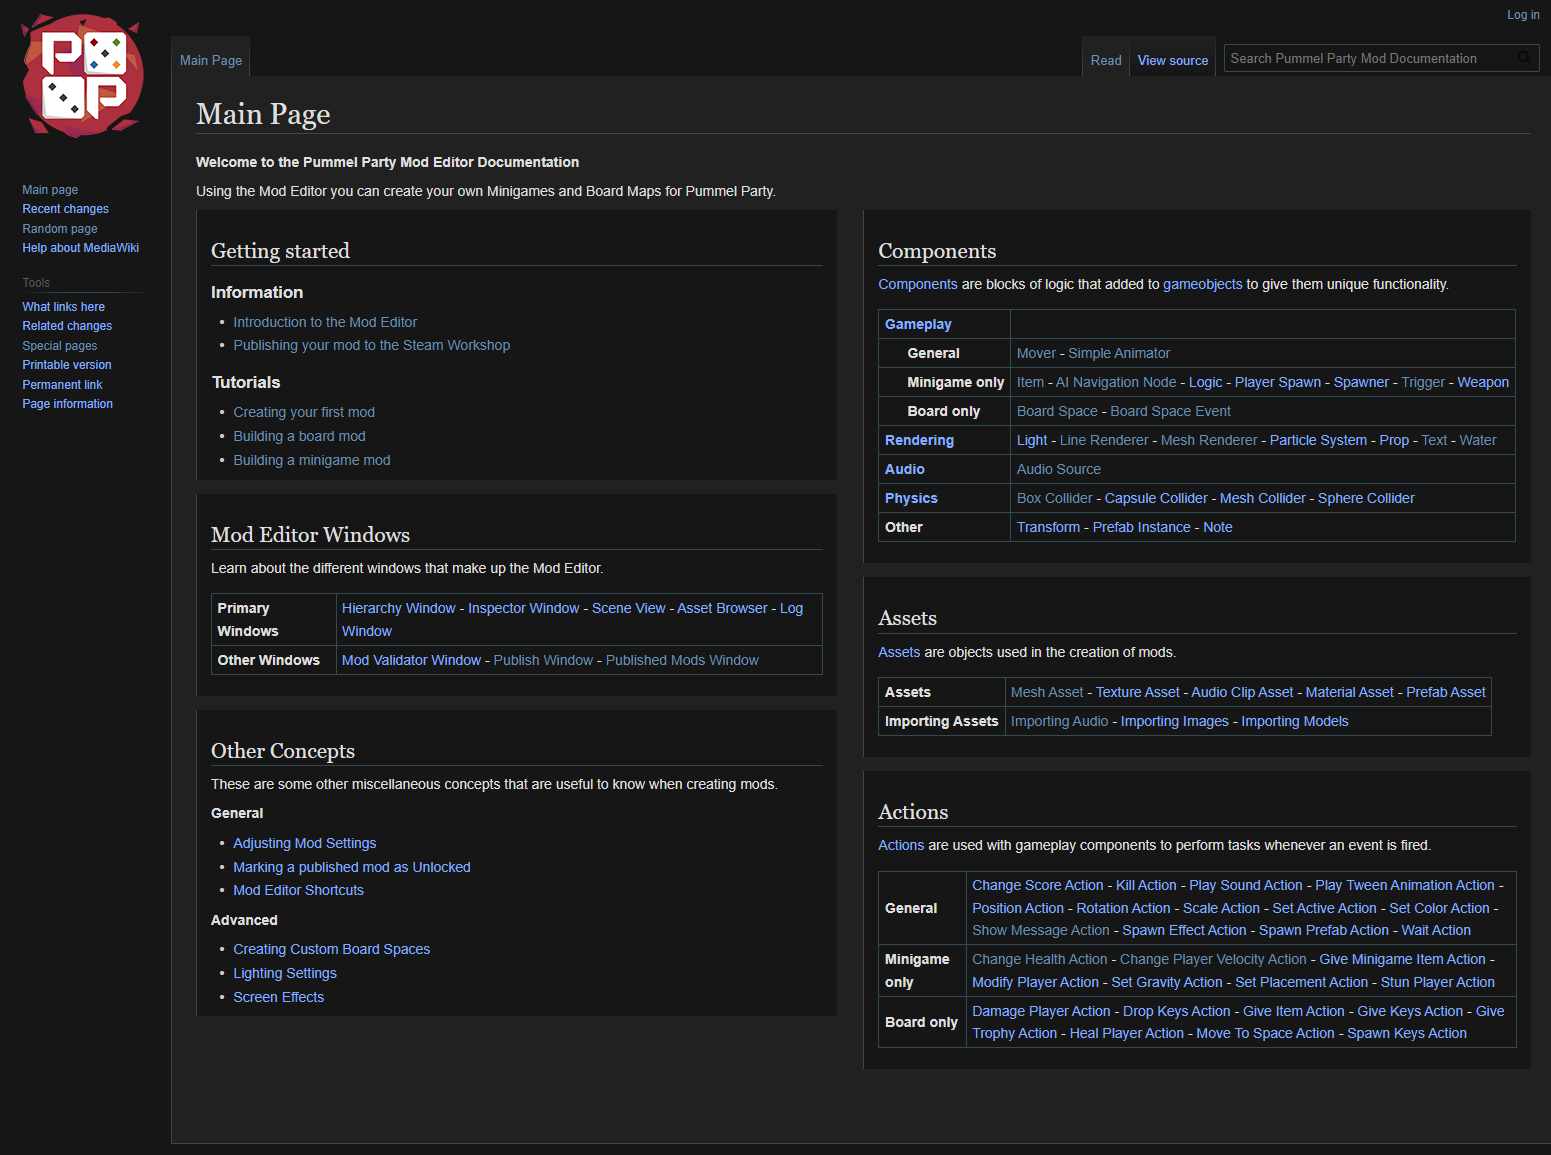Open Gameplay category in Components table
1551x1155 pixels.
pos(918,324)
